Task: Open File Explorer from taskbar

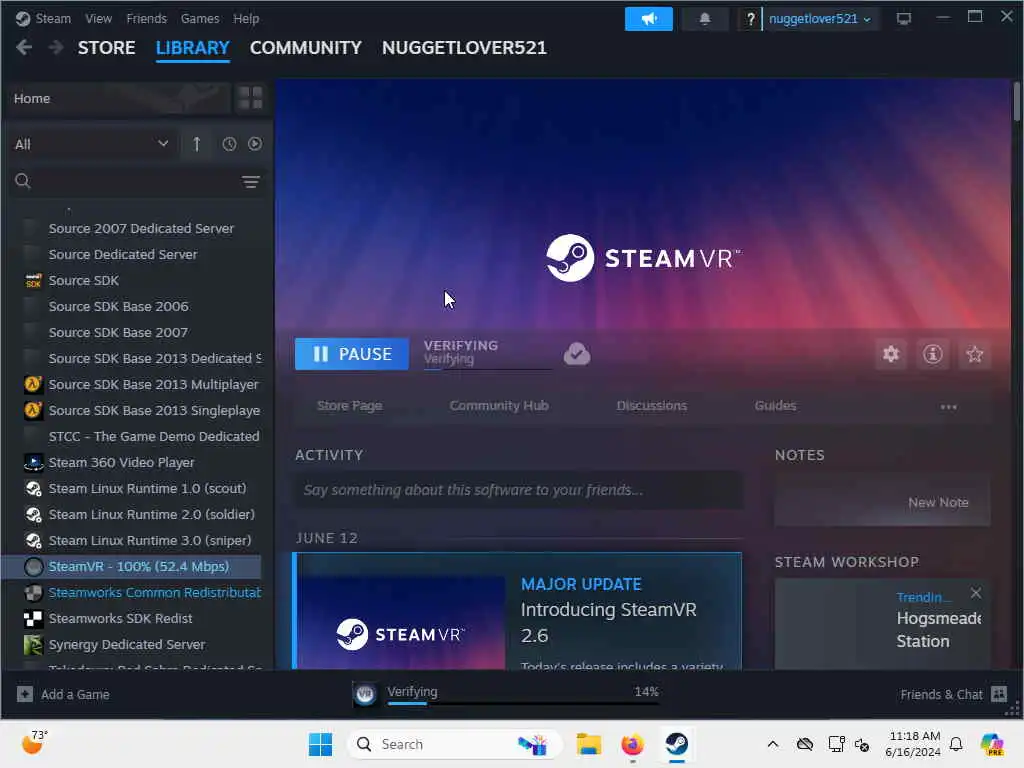Action: click(588, 744)
